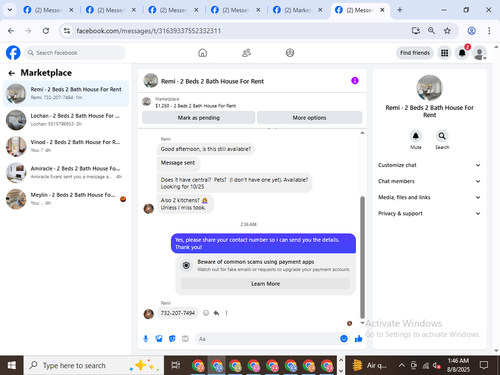
Task: React to the 732-207-7494 message
Action: click(206, 313)
